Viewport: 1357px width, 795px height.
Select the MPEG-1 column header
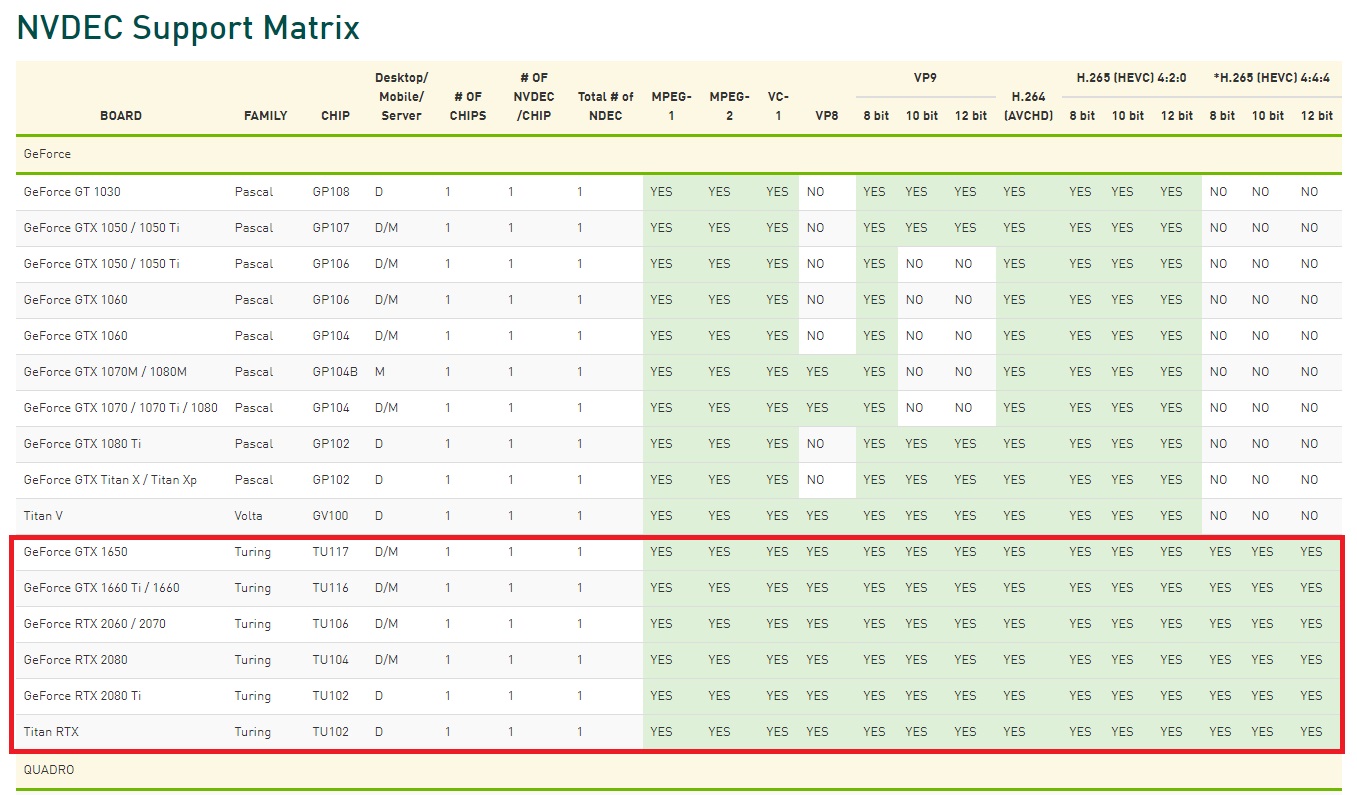[x=671, y=106]
